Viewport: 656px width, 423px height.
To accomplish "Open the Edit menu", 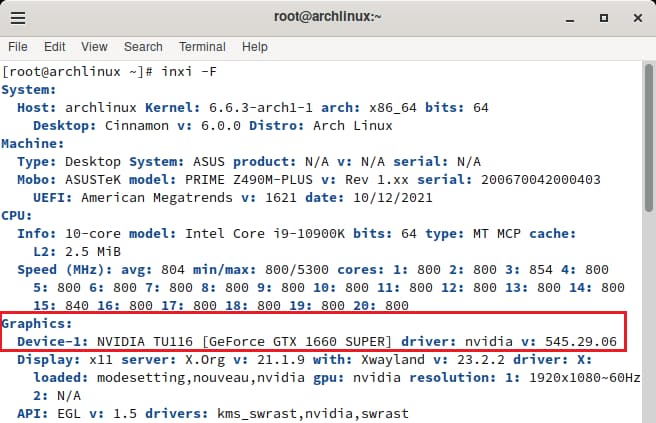I will coord(55,47).
